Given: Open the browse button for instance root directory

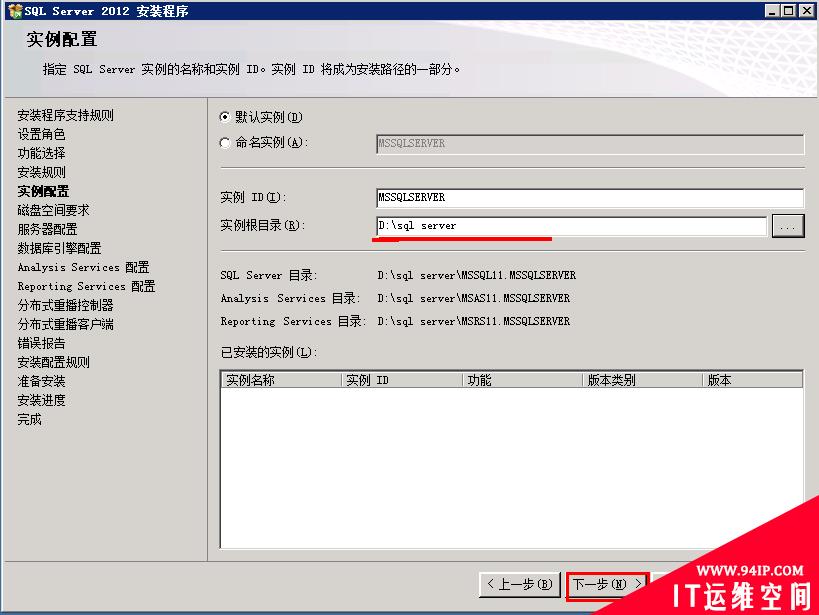Looking at the screenshot, I should tap(788, 226).
